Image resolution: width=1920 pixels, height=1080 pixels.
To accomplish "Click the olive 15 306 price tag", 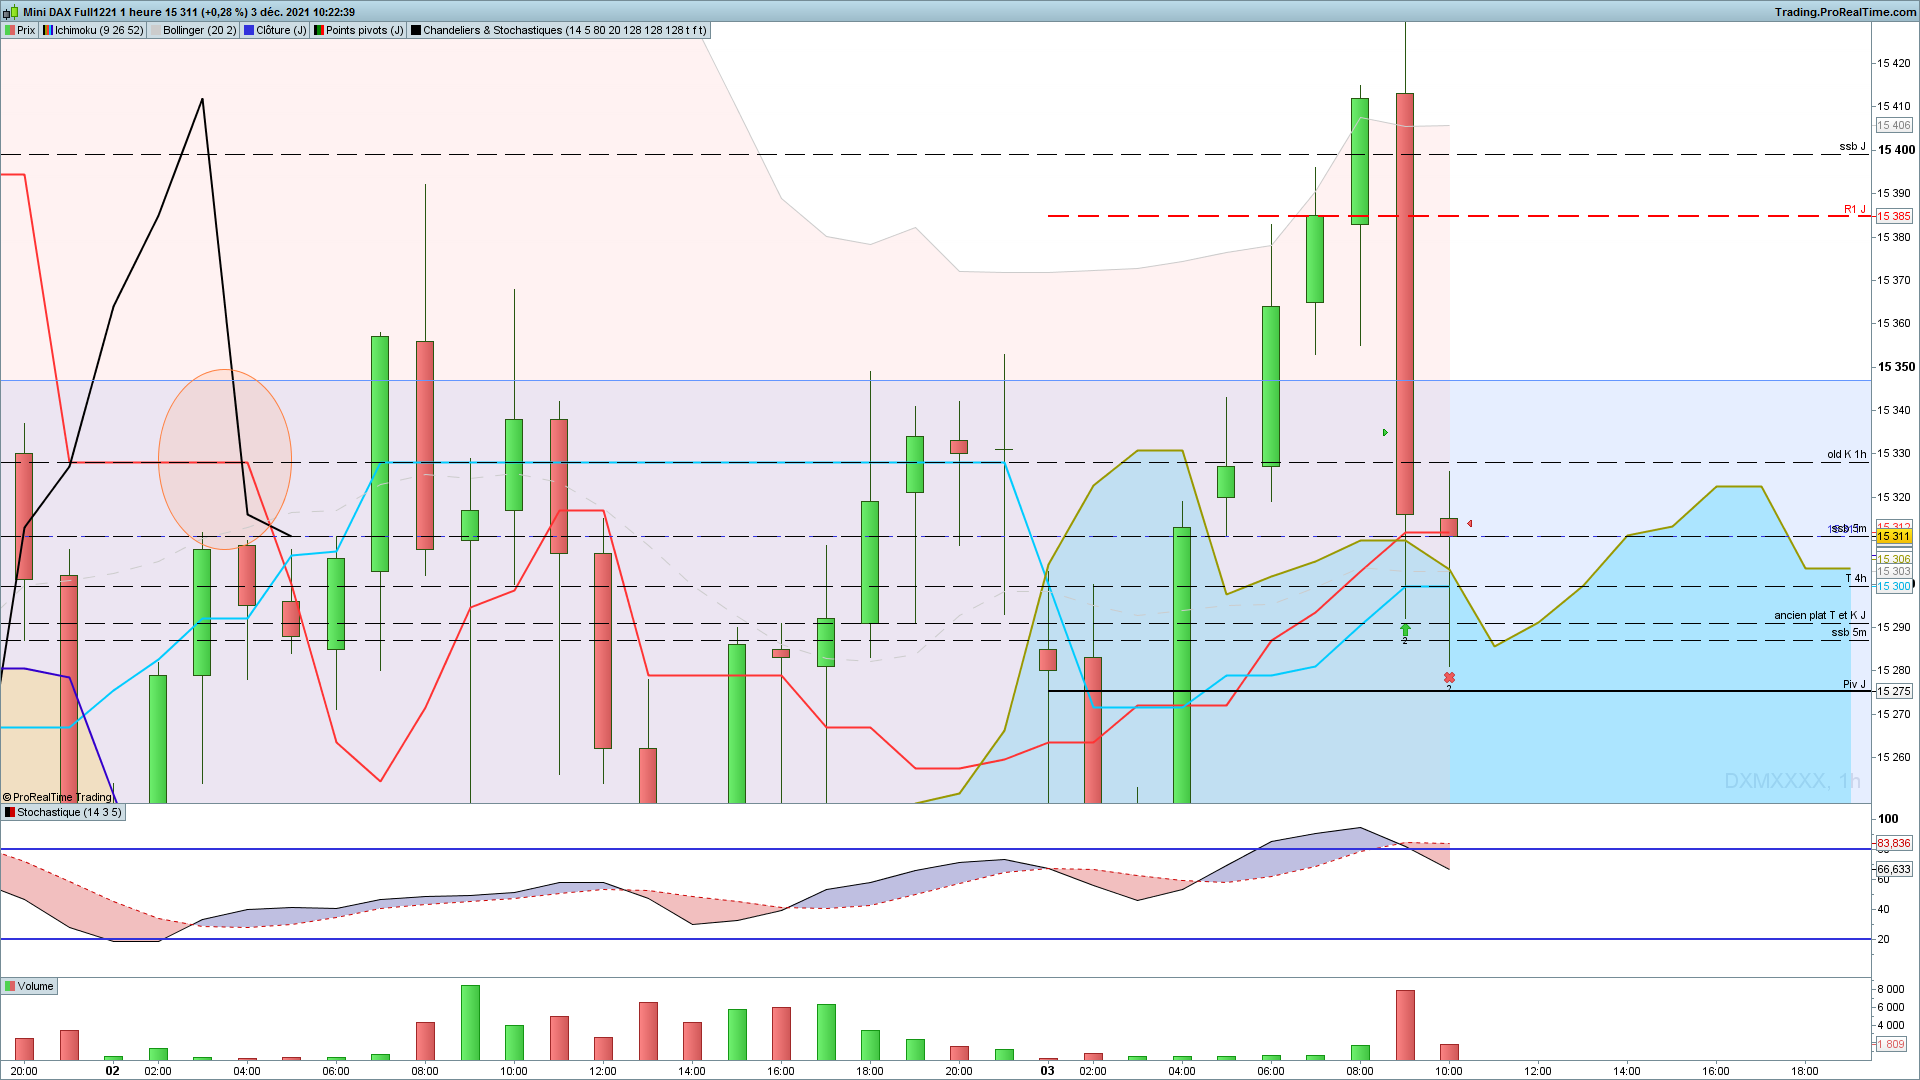I will (x=1893, y=559).
